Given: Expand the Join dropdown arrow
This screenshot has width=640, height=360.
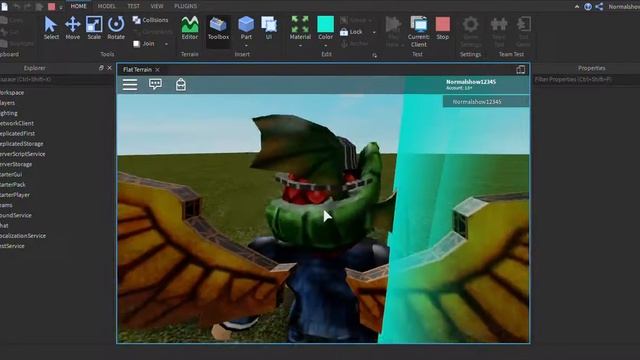Looking at the screenshot, I should pos(166,44).
